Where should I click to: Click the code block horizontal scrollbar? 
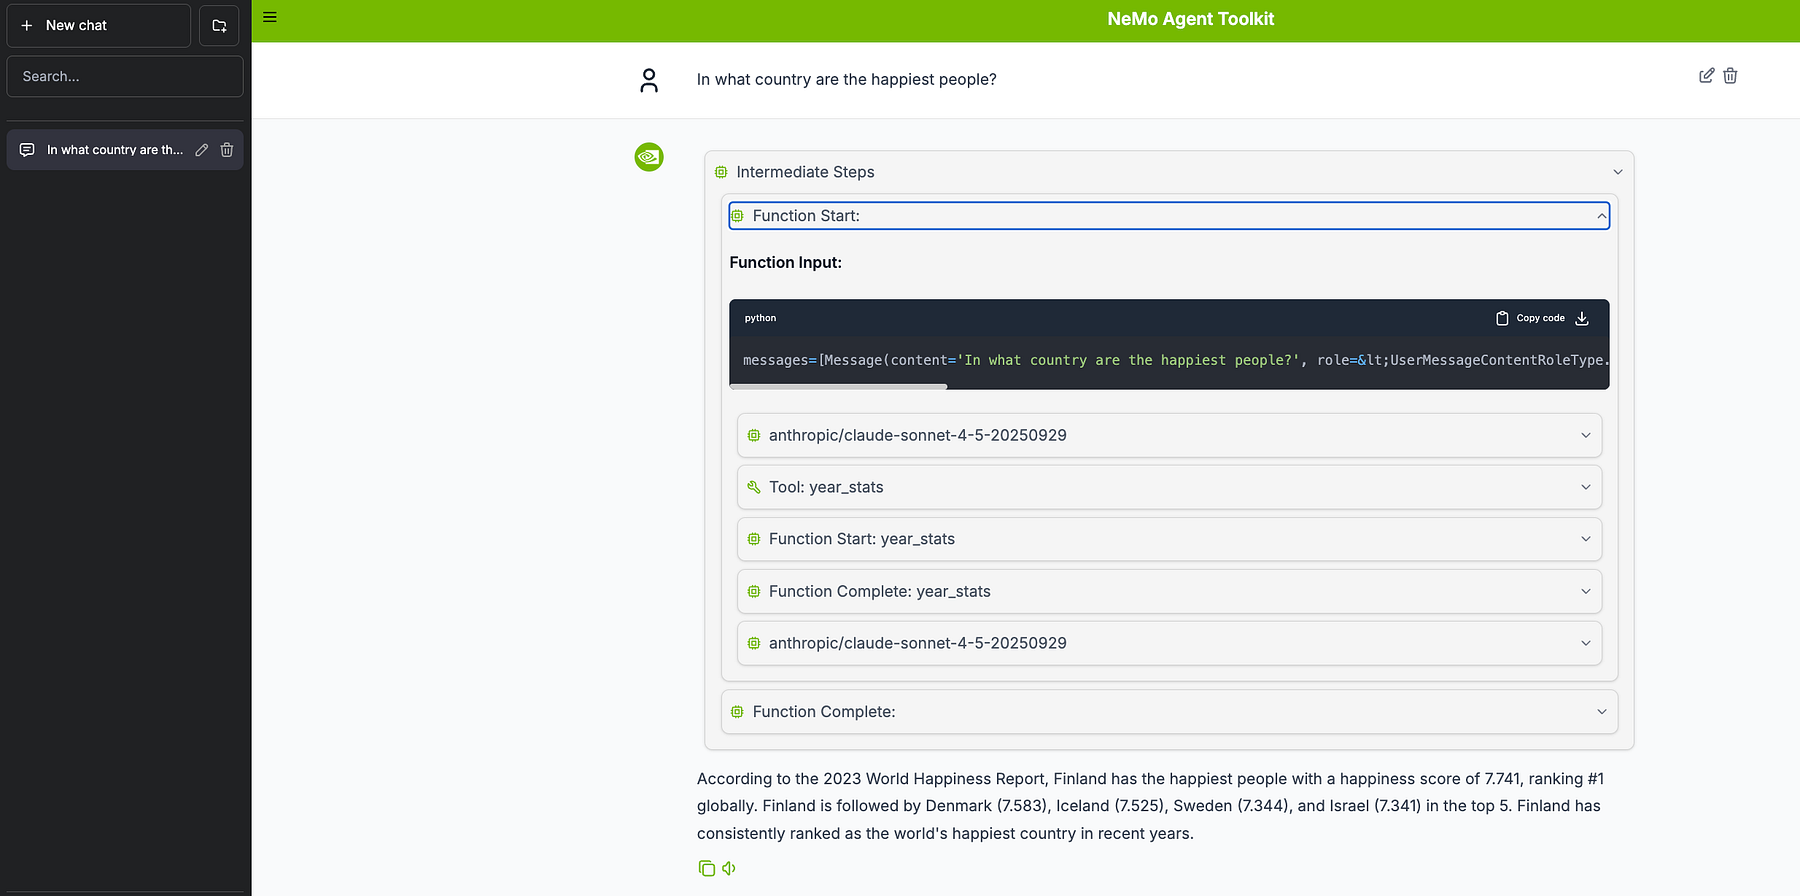(x=838, y=386)
